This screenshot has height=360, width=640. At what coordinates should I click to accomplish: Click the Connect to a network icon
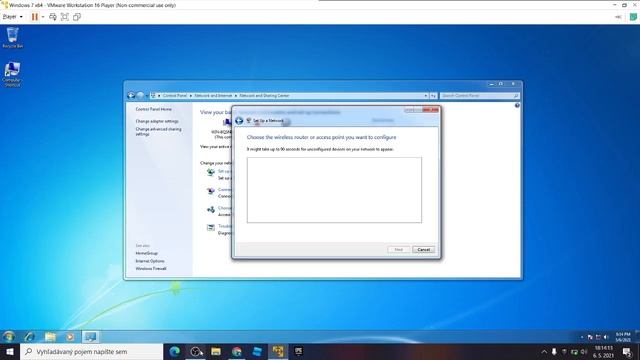(211, 191)
